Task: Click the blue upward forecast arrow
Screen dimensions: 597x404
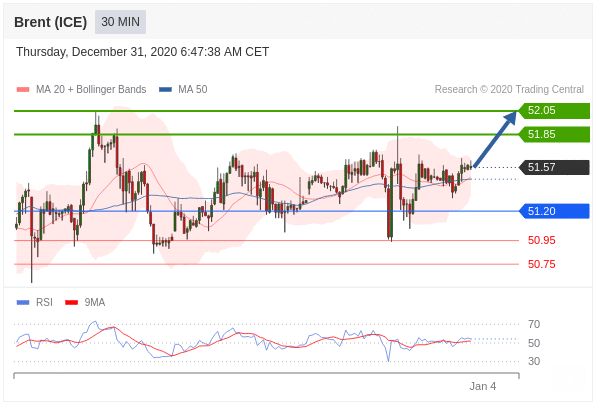Action: pyautogui.click(x=495, y=139)
